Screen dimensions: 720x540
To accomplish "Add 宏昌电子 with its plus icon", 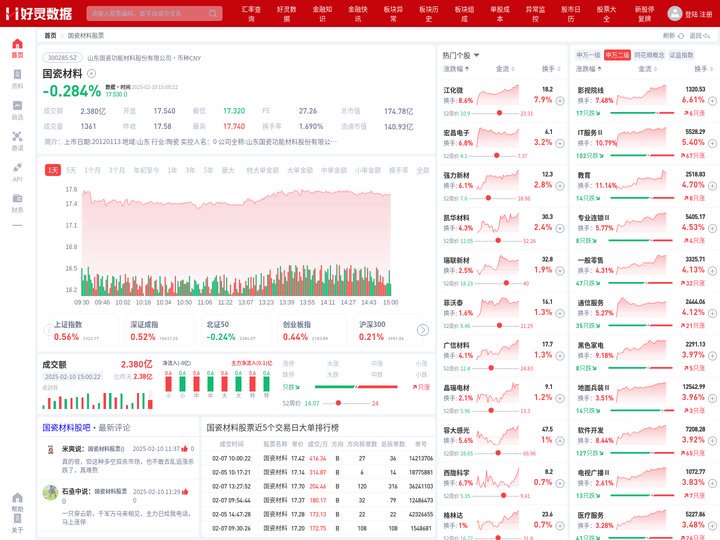I will click(x=560, y=143).
